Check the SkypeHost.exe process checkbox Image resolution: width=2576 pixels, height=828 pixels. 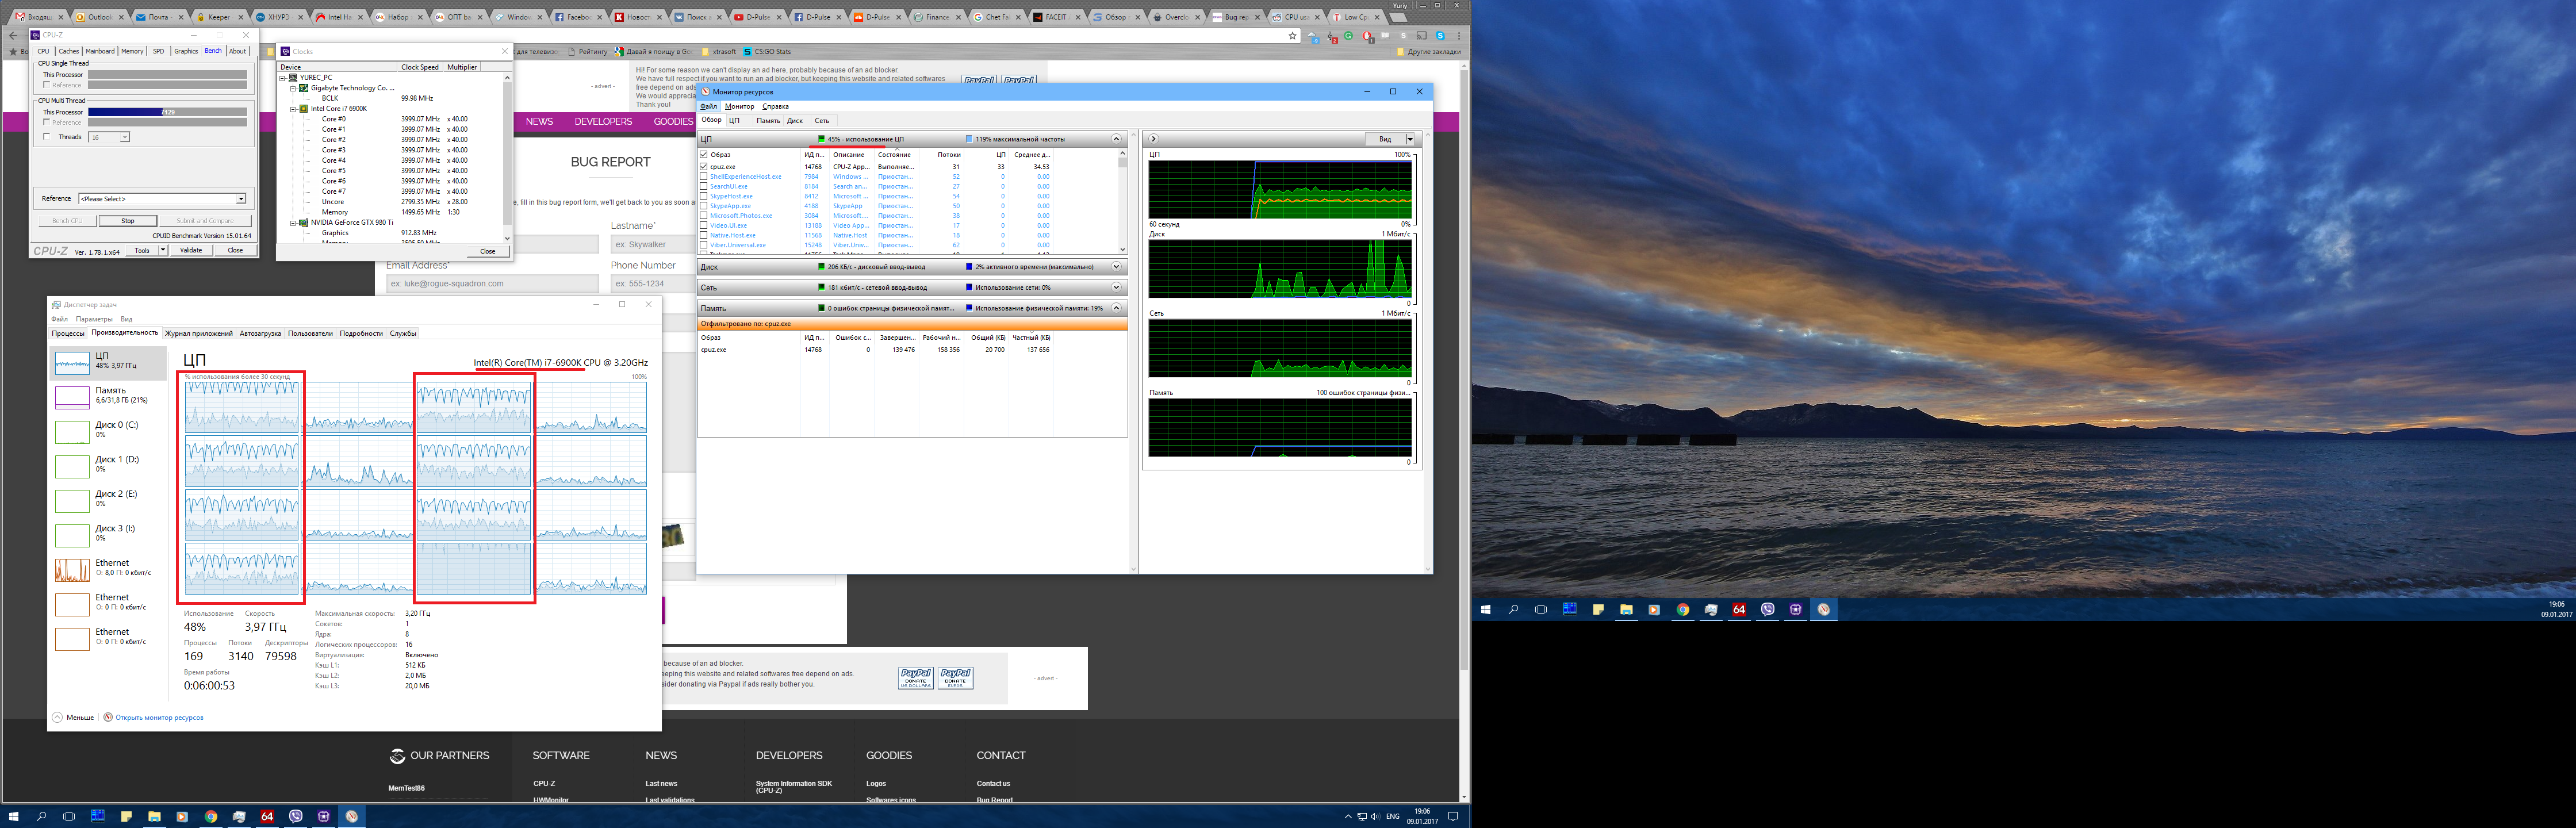(x=704, y=196)
